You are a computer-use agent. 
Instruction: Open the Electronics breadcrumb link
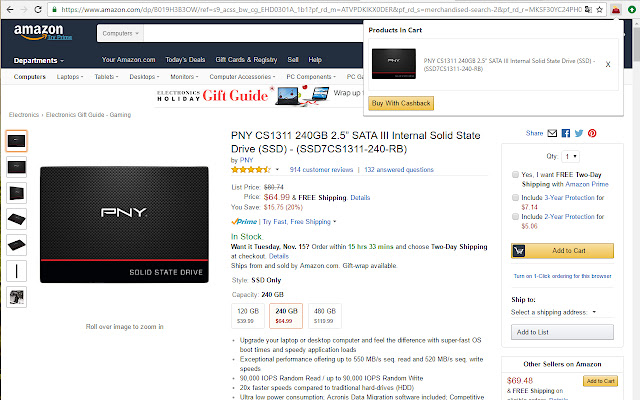pos(24,115)
